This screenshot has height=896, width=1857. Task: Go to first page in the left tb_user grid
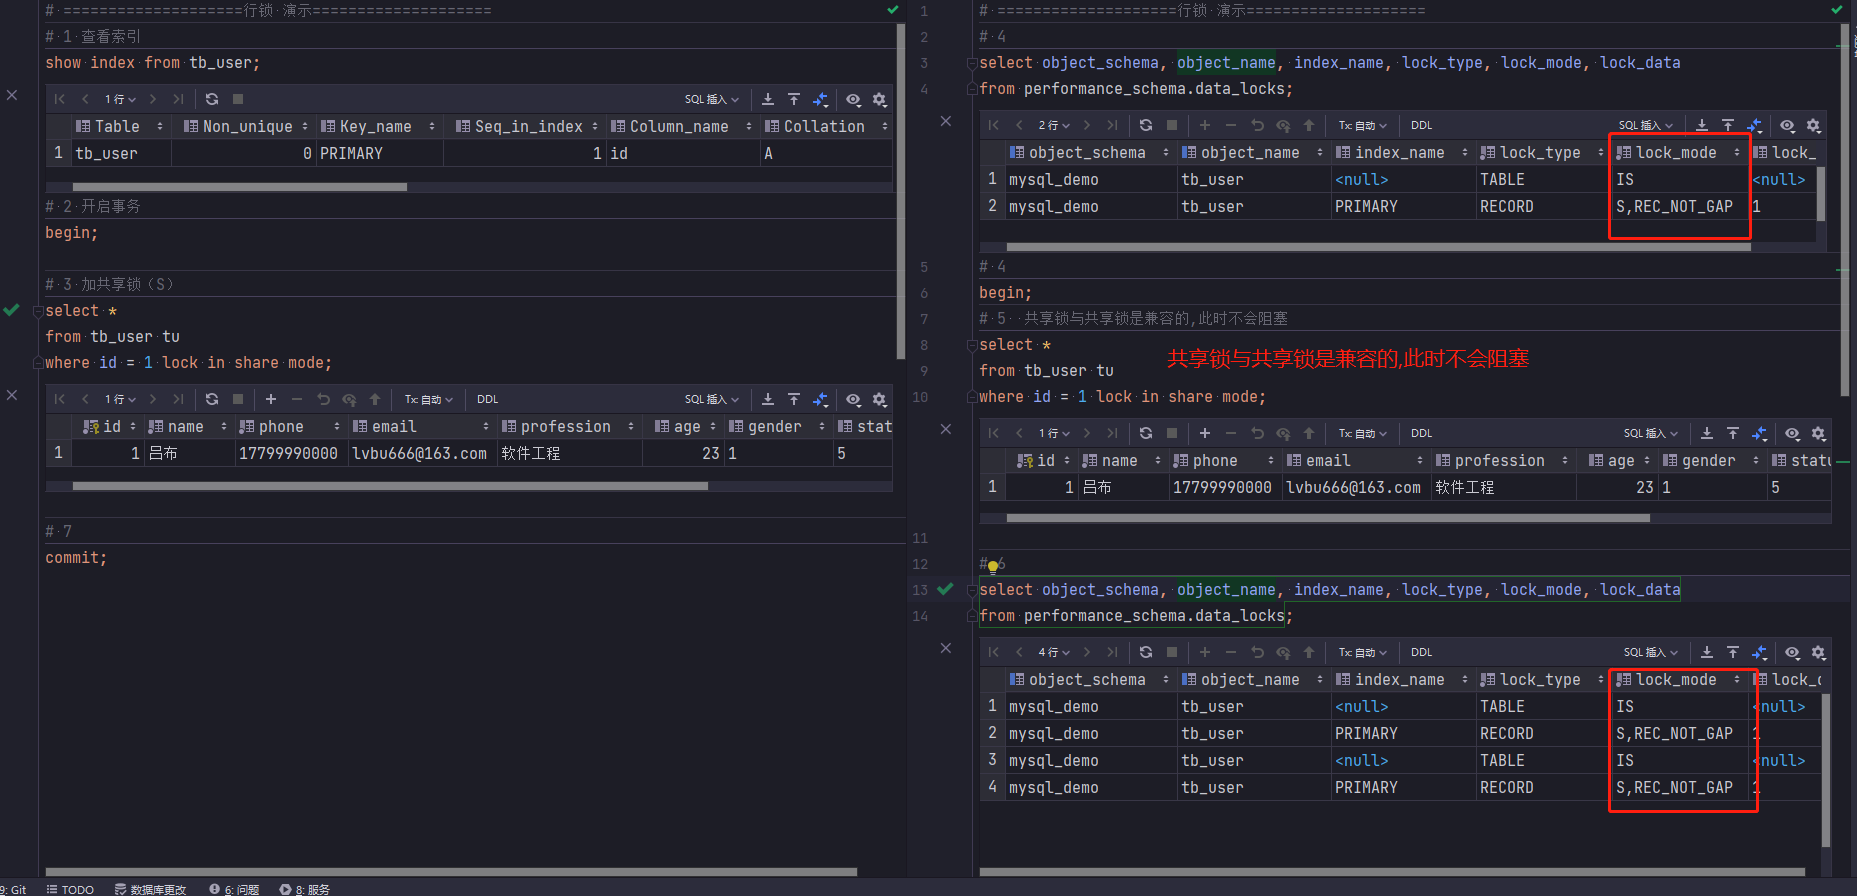coord(60,399)
